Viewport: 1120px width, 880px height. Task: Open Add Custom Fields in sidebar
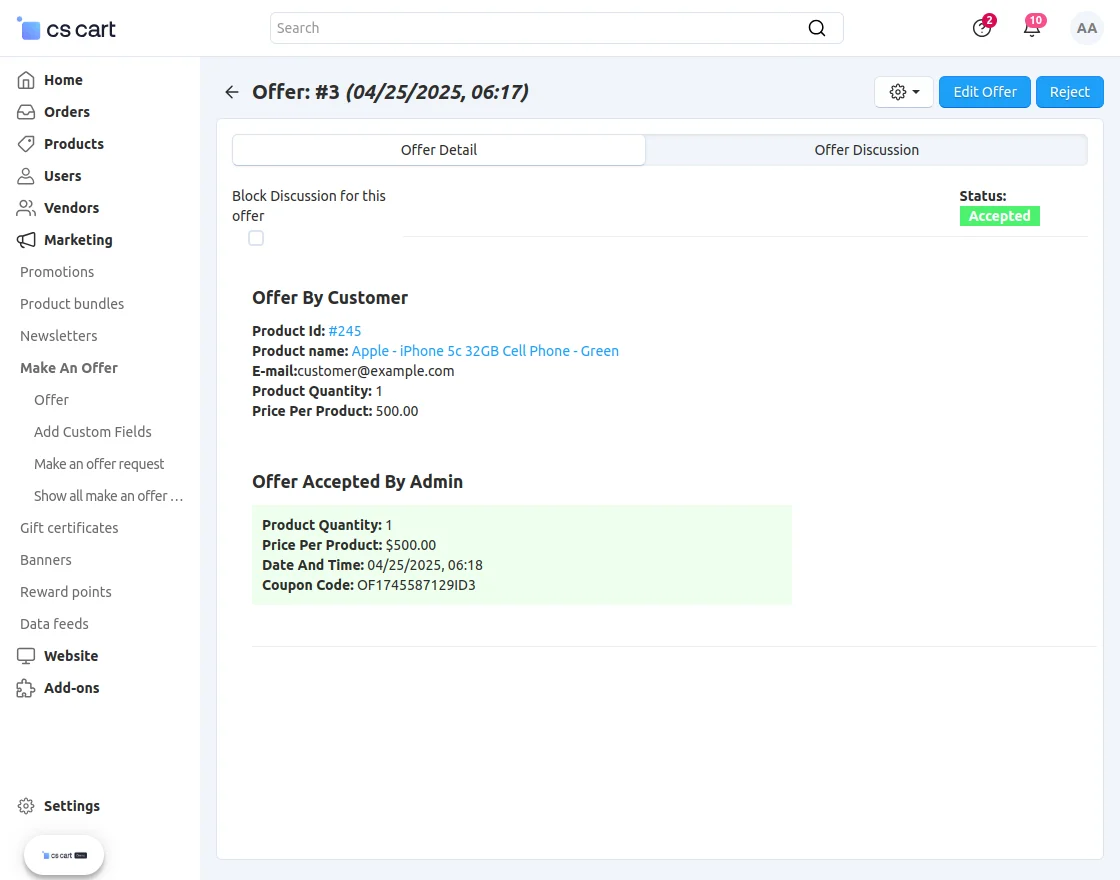coord(93,432)
